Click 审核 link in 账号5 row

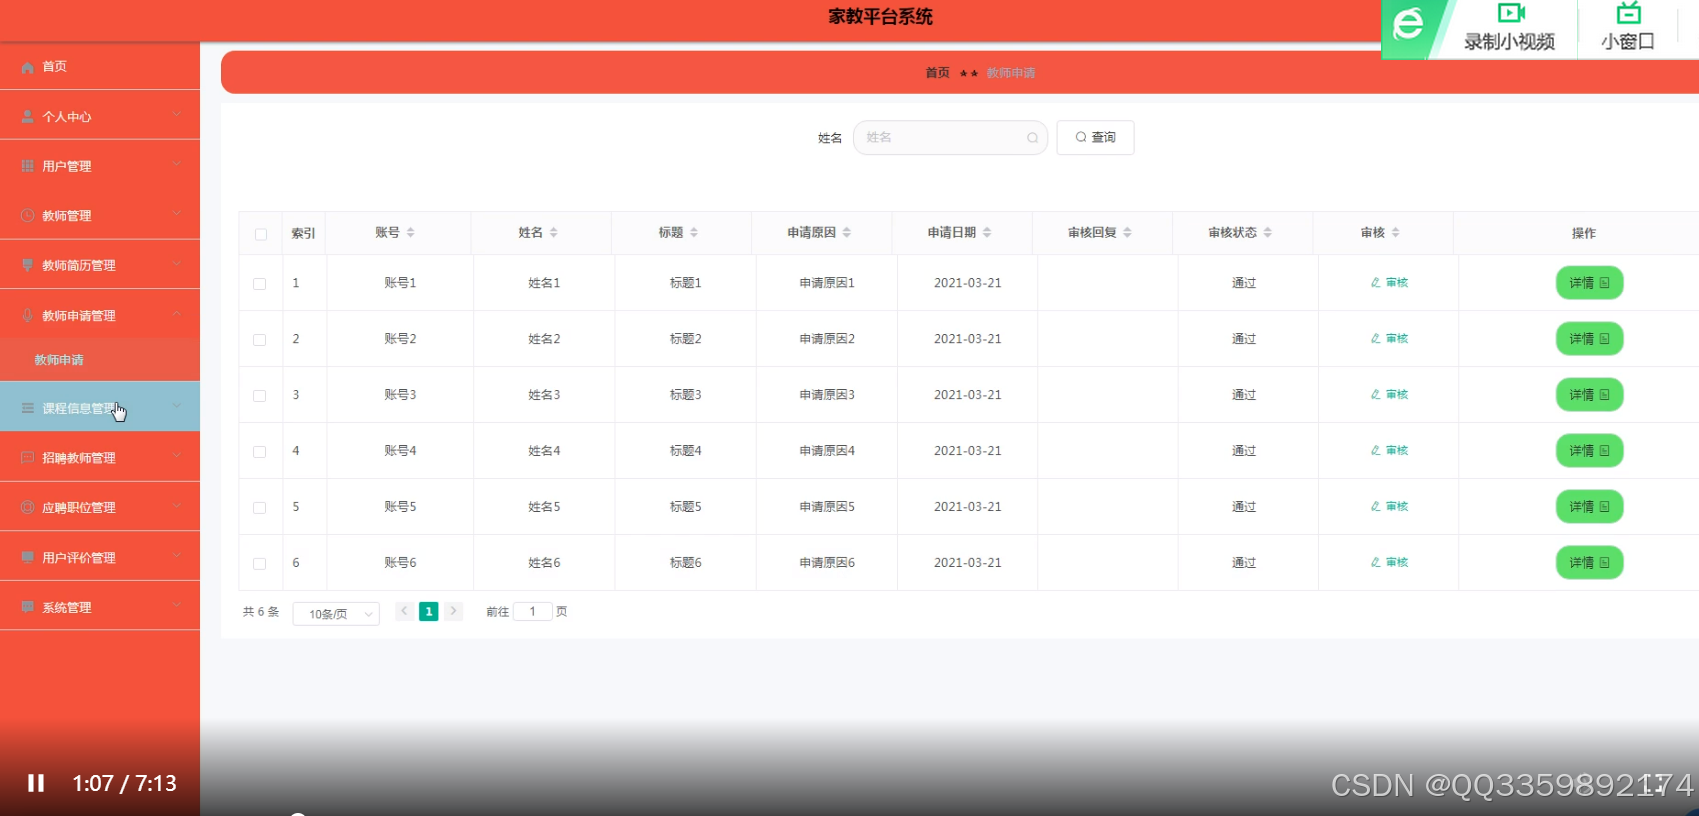pos(1389,507)
